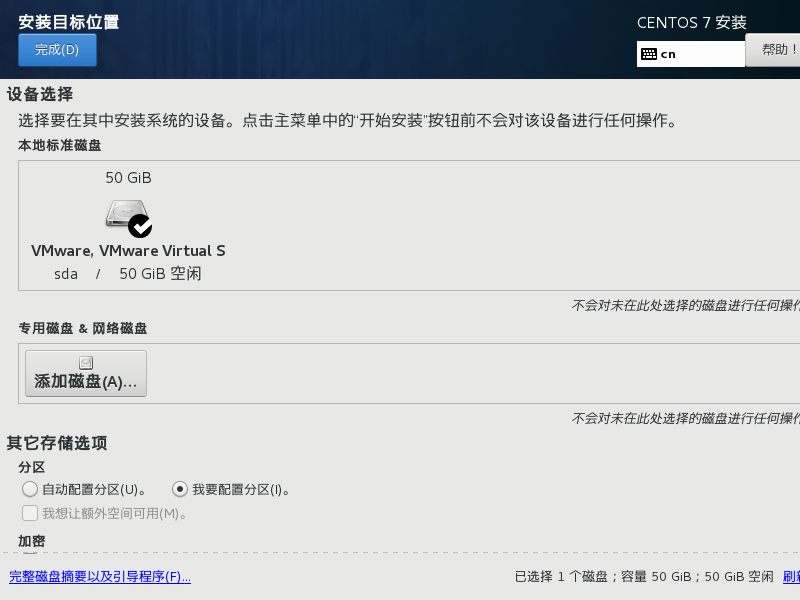Click the keyboard layout icon

[x=649, y=54]
